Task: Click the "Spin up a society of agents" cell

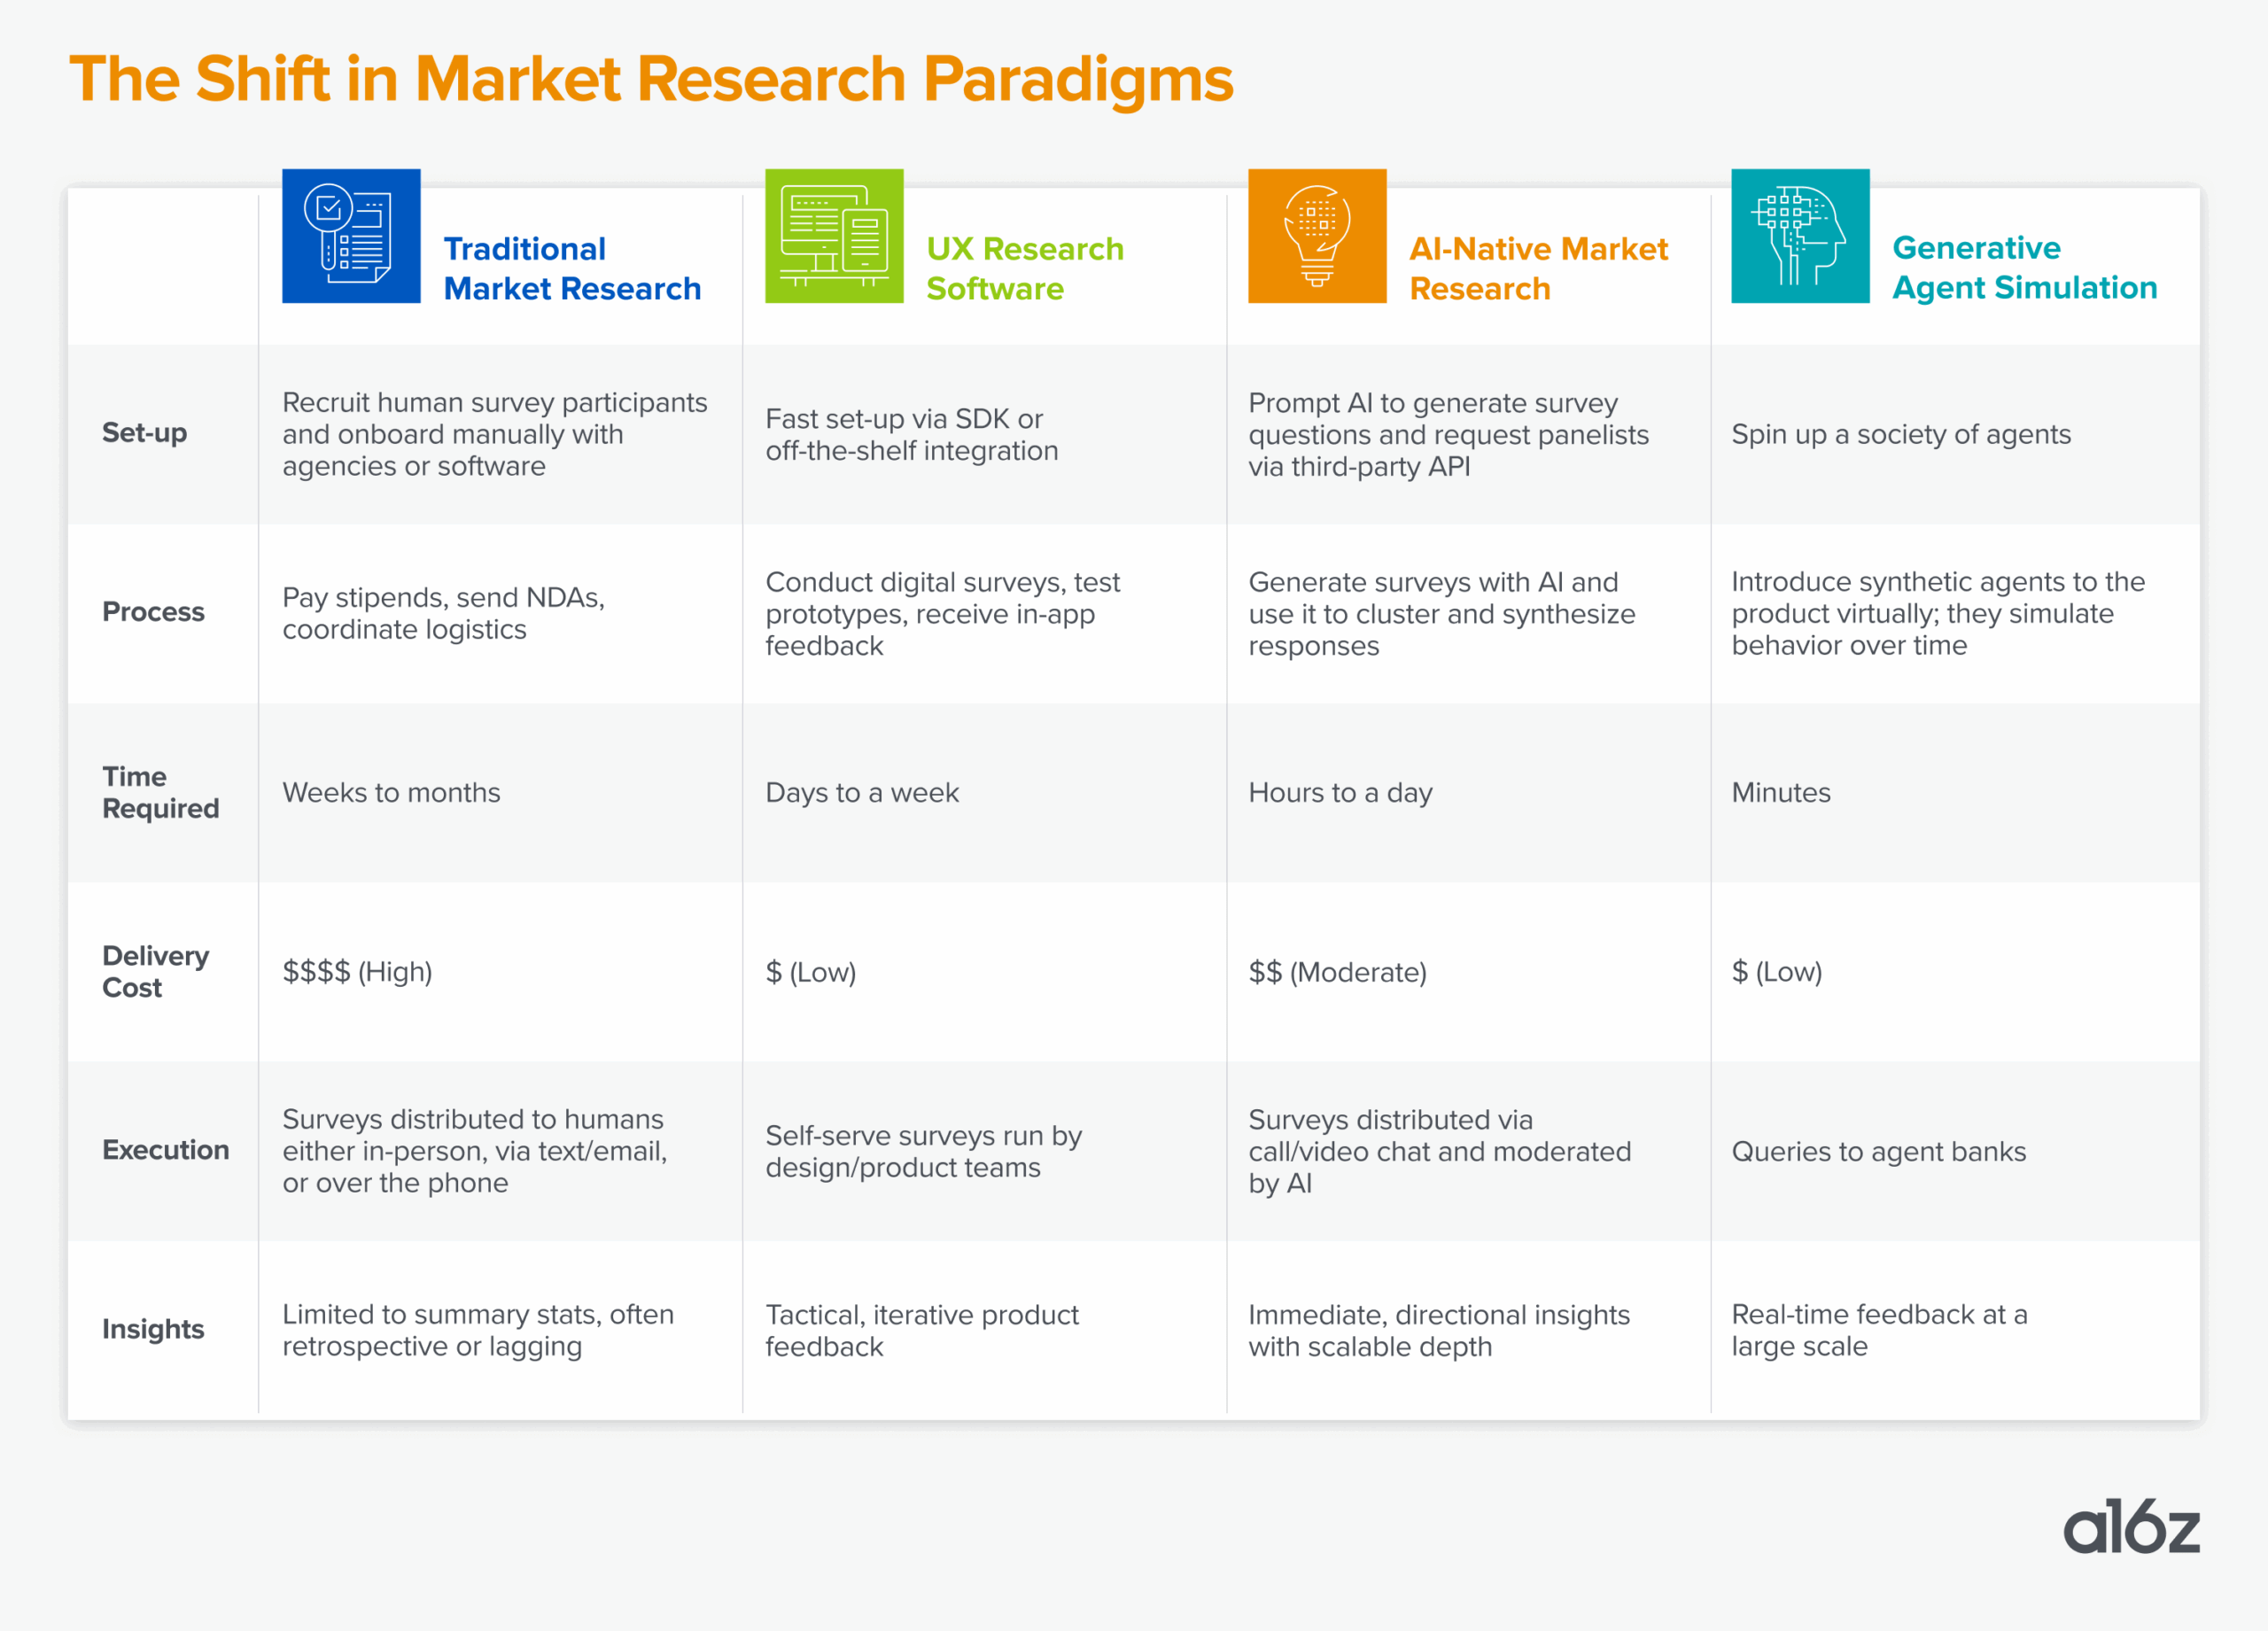Action: (1900, 434)
